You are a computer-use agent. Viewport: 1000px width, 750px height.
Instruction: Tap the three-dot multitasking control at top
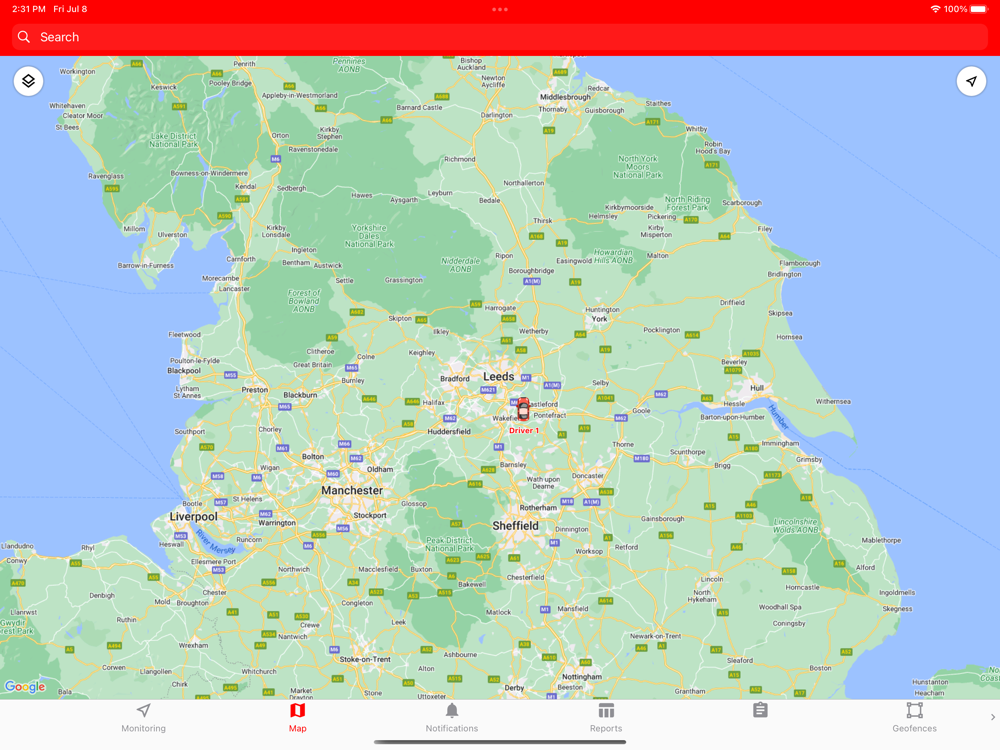click(500, 10)
